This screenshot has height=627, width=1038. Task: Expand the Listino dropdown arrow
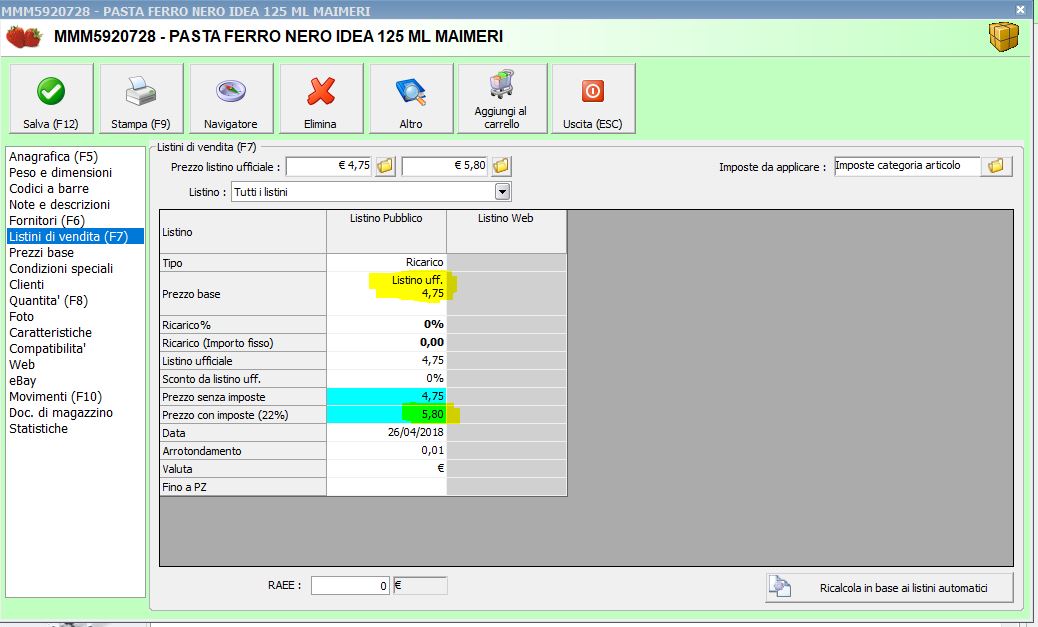(502, 192)
